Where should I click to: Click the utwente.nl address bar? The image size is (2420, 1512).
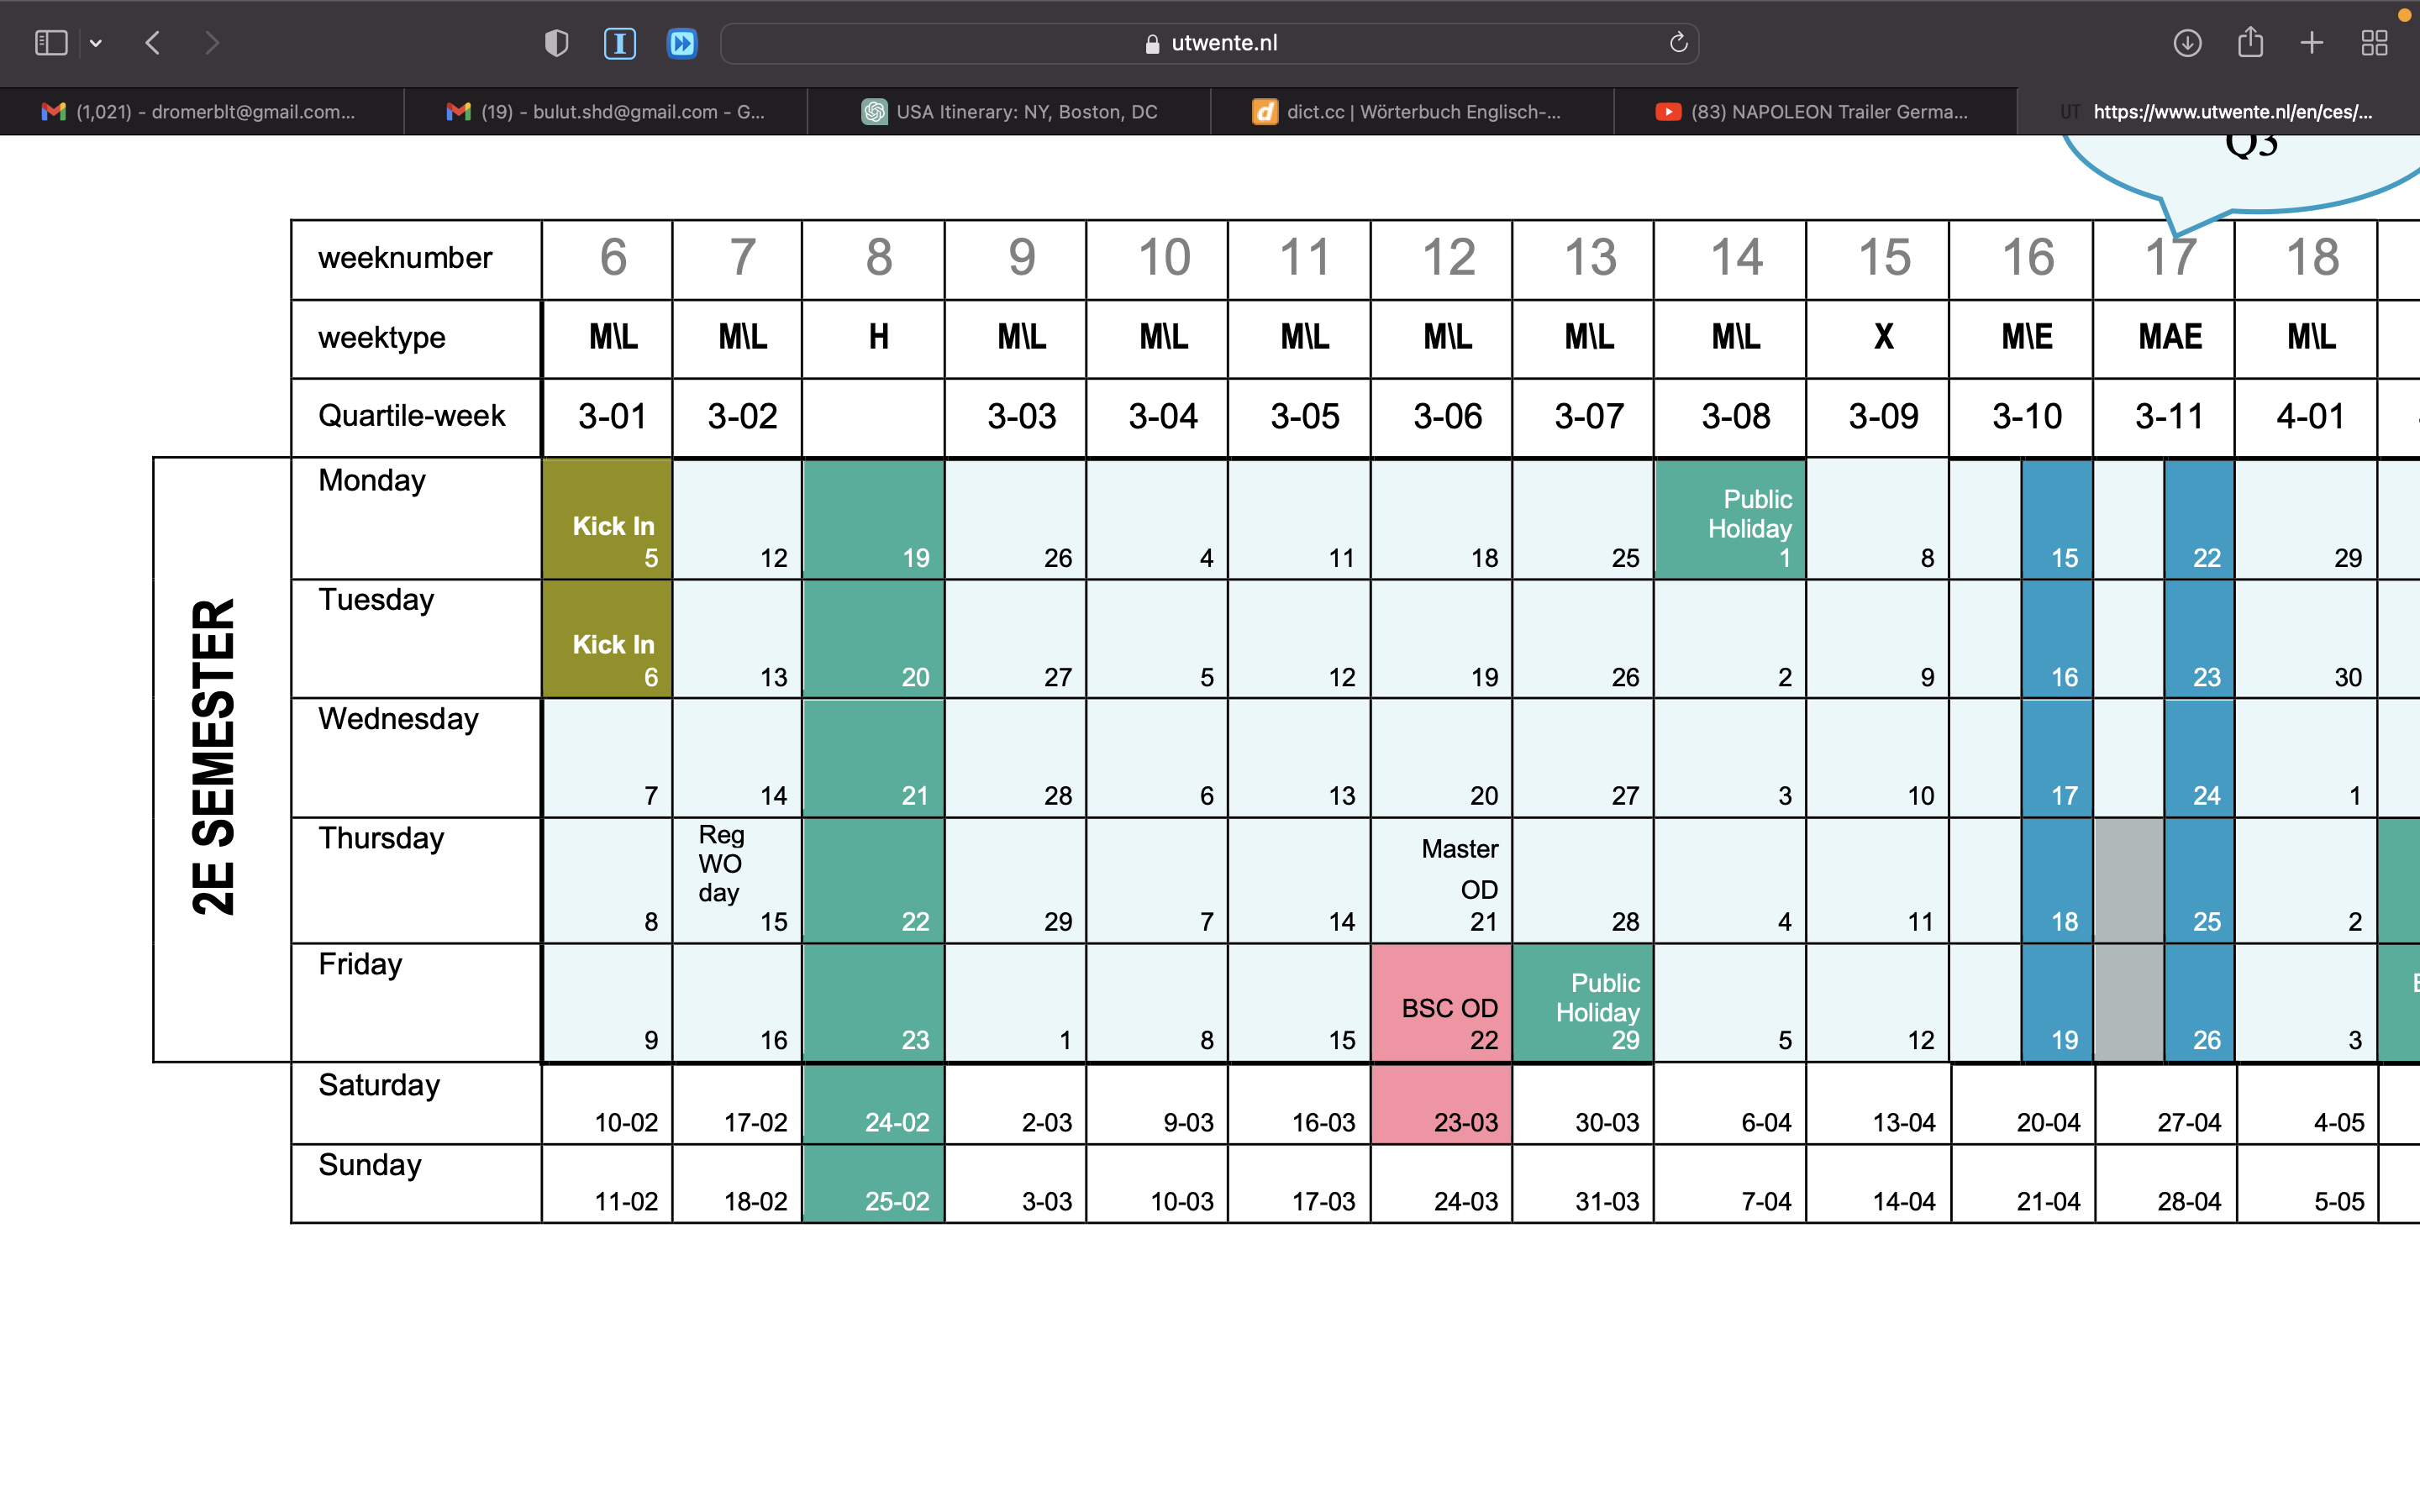point(1210,43)
